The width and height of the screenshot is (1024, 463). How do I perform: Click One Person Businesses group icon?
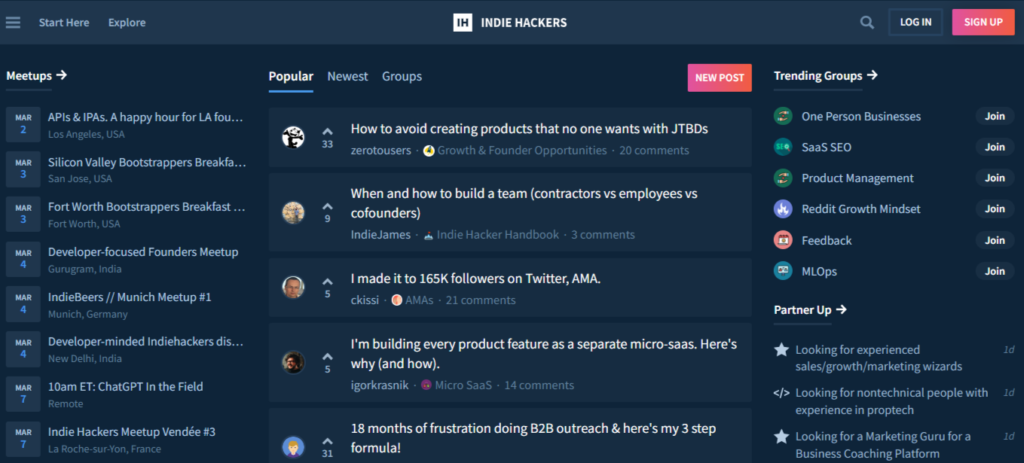pos(783,116)
